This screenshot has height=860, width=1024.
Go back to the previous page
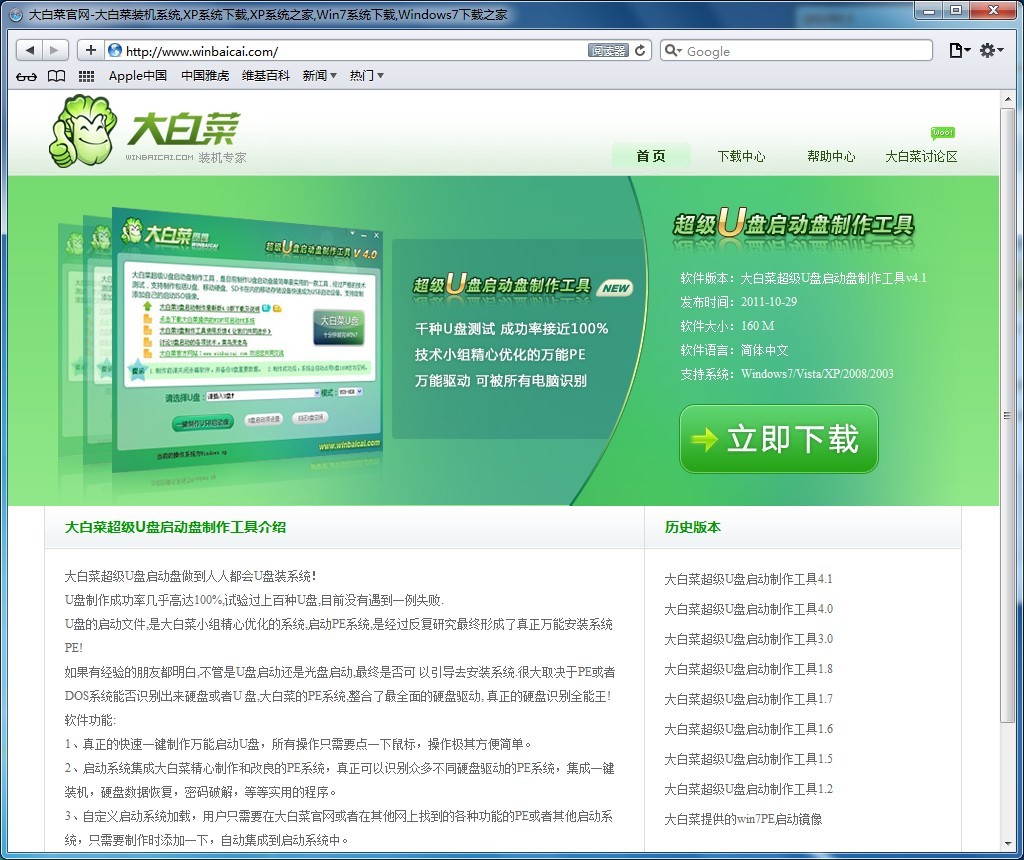(x=30, y=50)
